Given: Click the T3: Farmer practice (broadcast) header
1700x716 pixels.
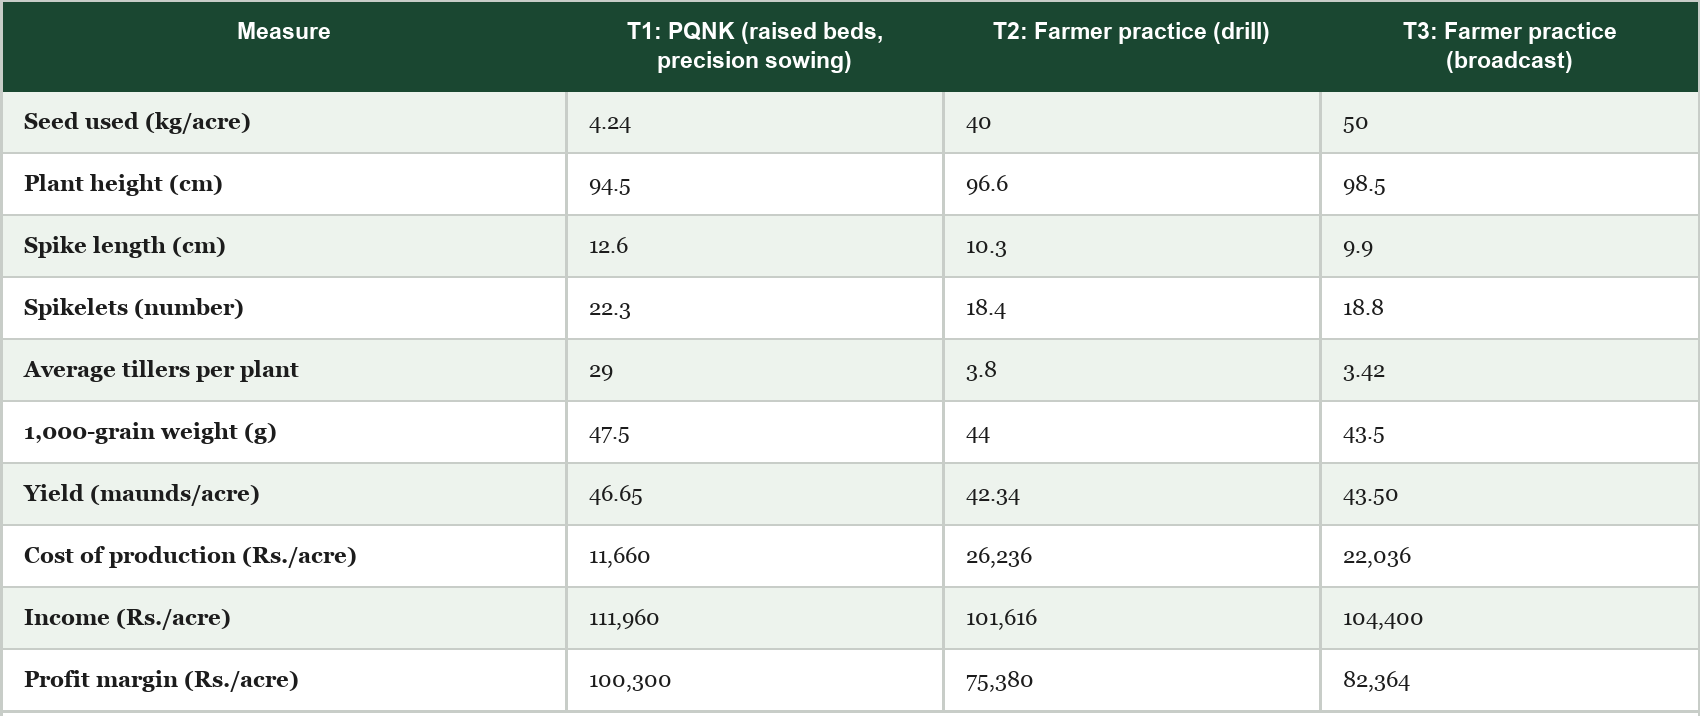Looking at the screenshot, I should (x=1509, y=46).
